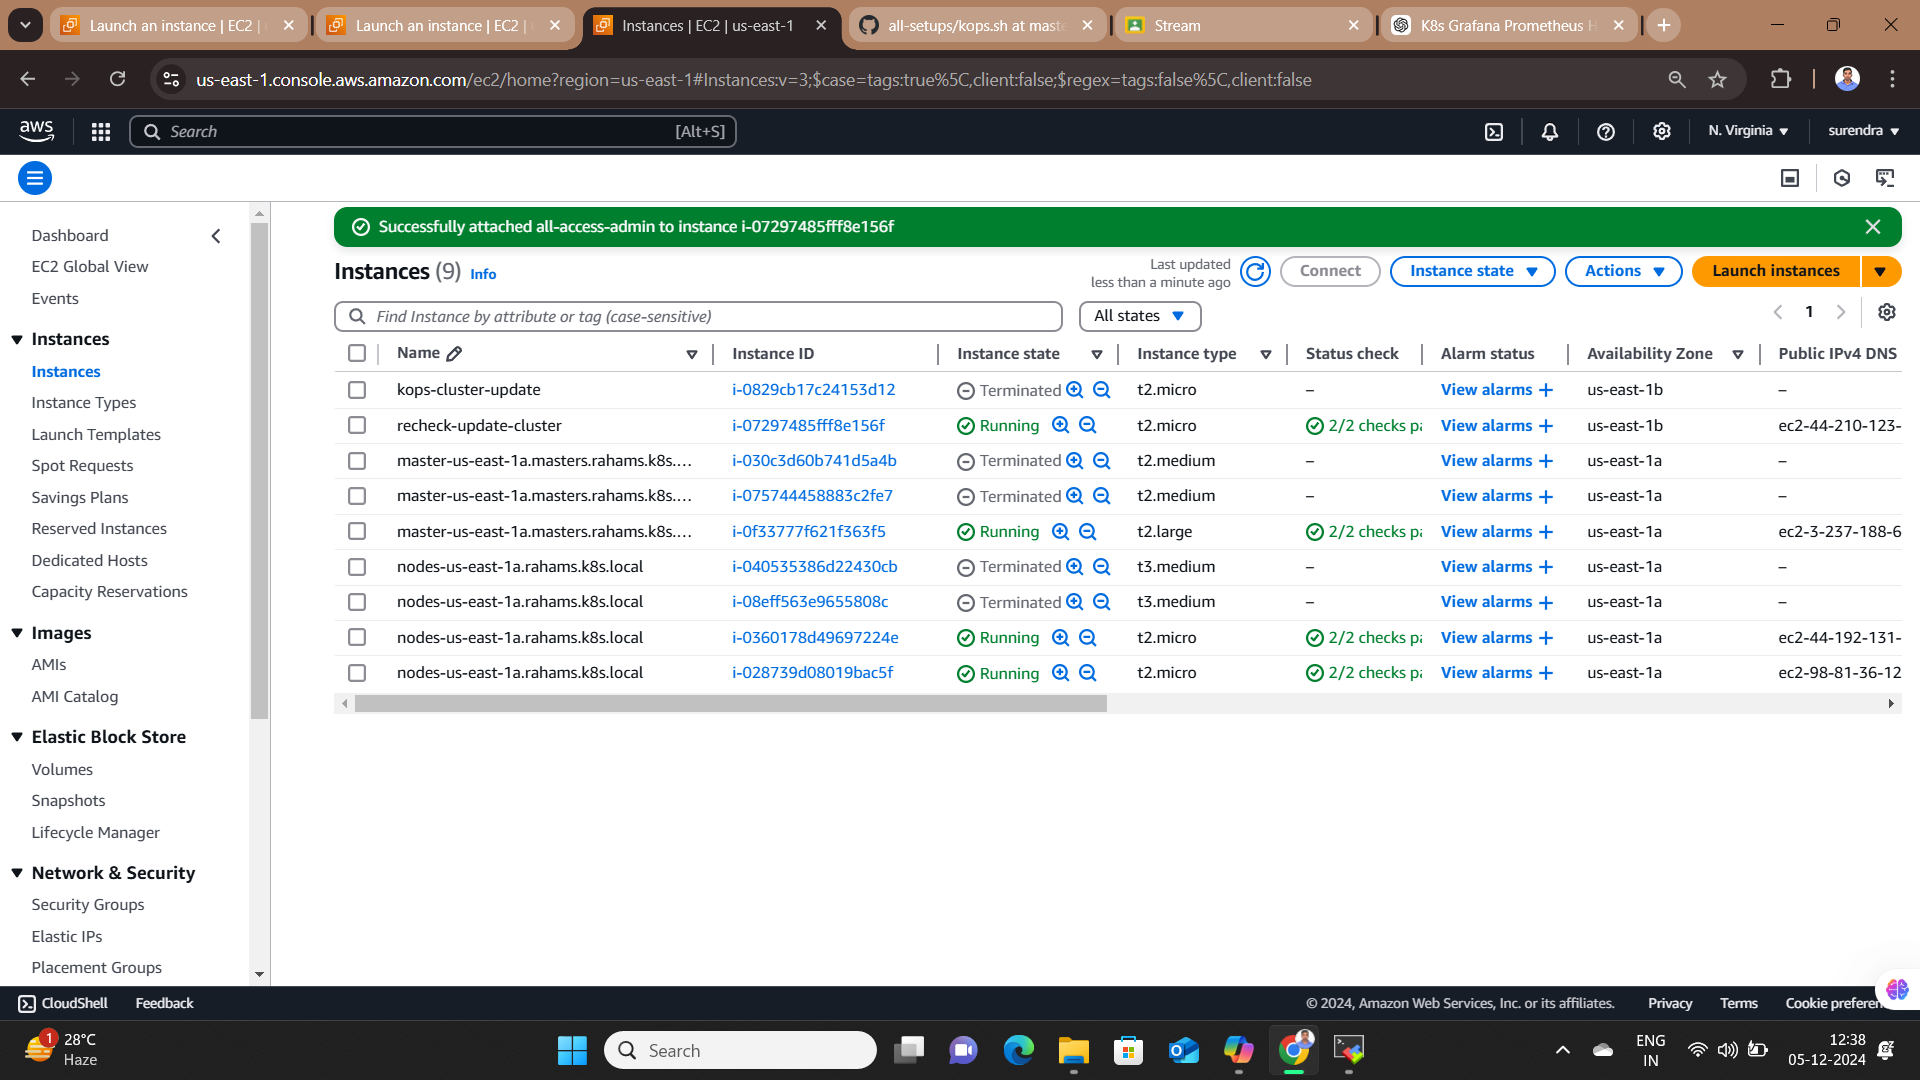Viewport: 1920px width, 1080px height.
Task: Open the Launch instances split-button arrow
Action: (x=1880, y=271)
